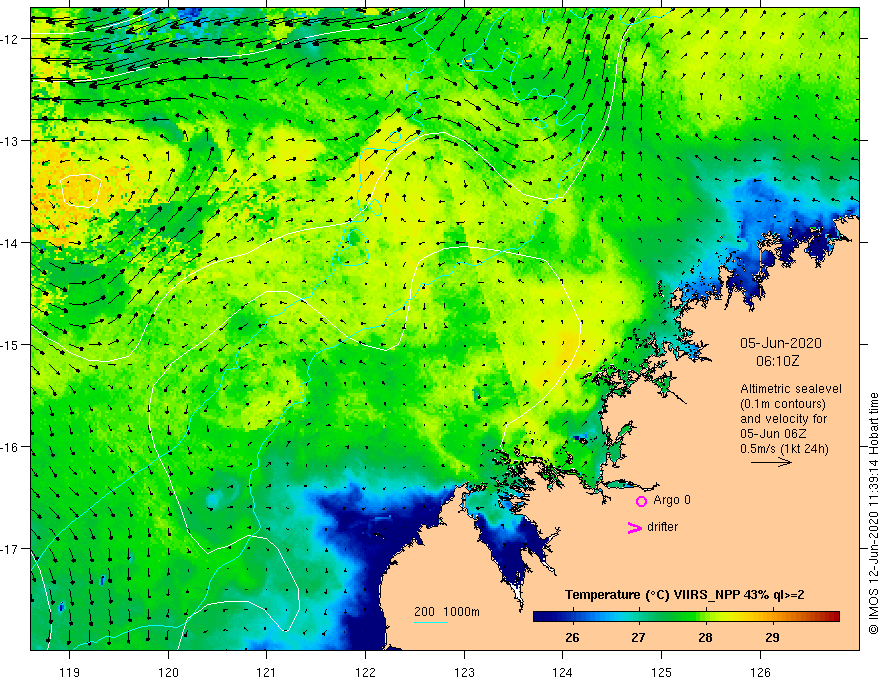
Task: Click the longitude label 123
Action: click(x=464, y=672)
